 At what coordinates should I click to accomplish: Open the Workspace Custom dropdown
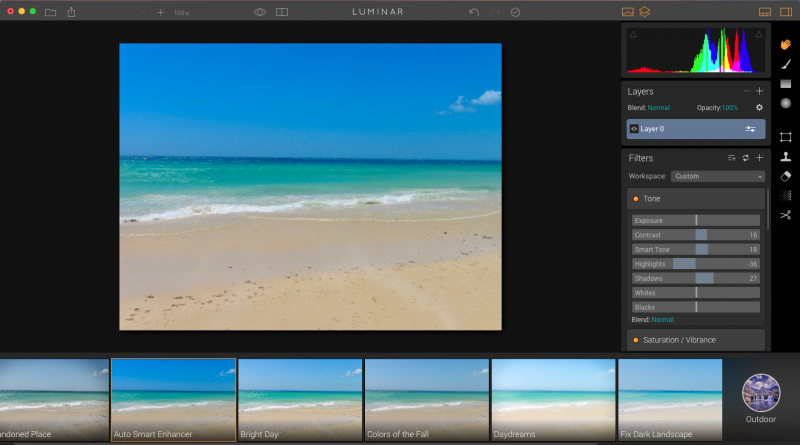[x=718, y=176]
